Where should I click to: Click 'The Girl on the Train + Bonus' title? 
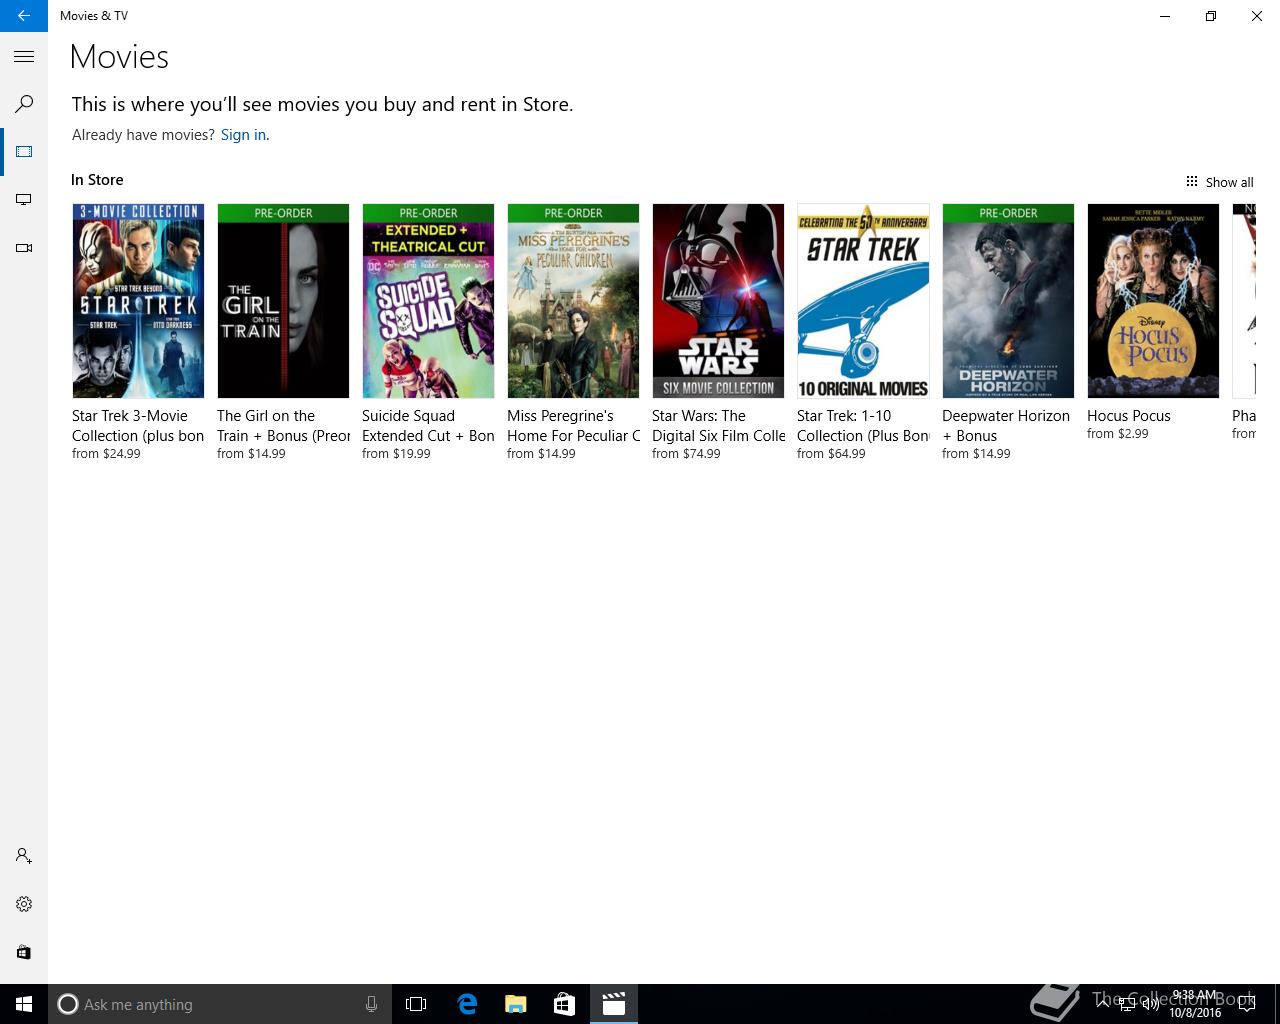click(283, 426)
